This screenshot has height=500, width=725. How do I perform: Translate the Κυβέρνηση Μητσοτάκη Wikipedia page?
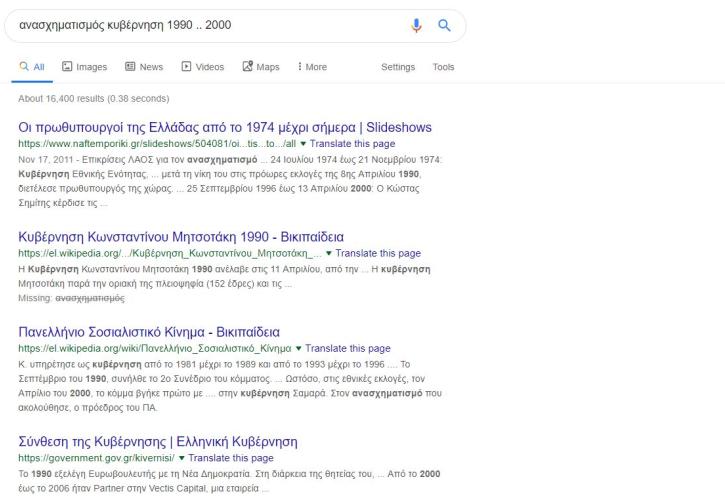(x=378, y=253)
